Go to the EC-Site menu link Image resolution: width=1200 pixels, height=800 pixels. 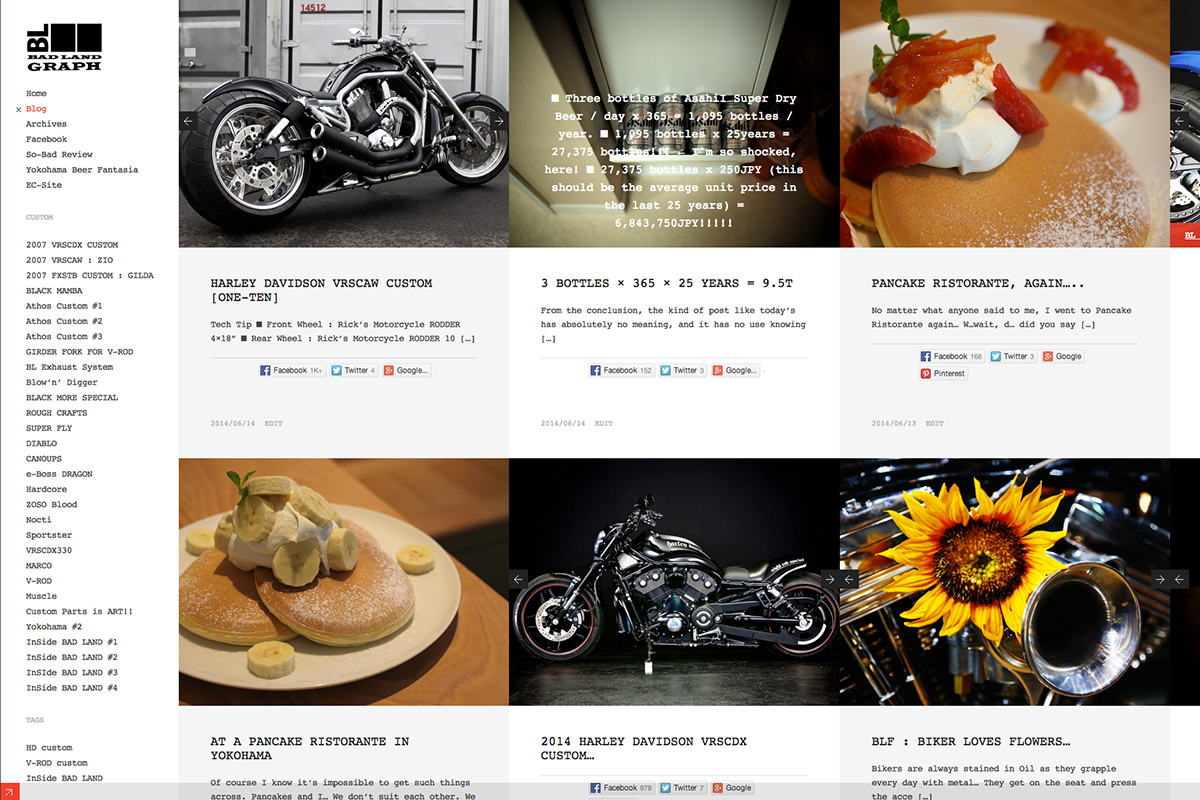point(44,185)
